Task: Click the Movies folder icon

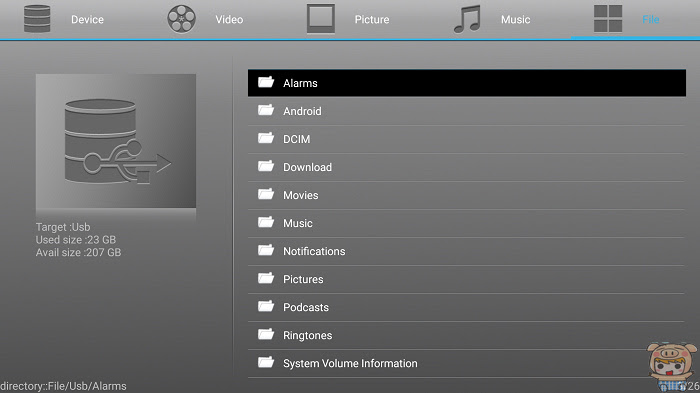Action: coord(266,195)
